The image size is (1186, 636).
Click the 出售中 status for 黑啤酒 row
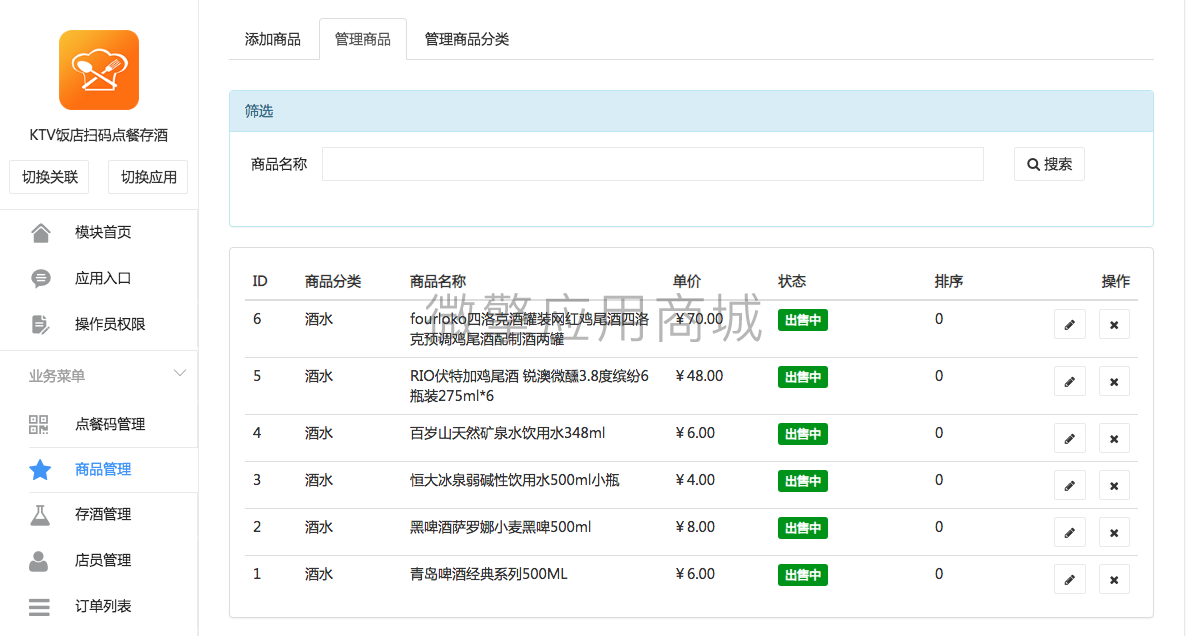click(x=803, y=528)
